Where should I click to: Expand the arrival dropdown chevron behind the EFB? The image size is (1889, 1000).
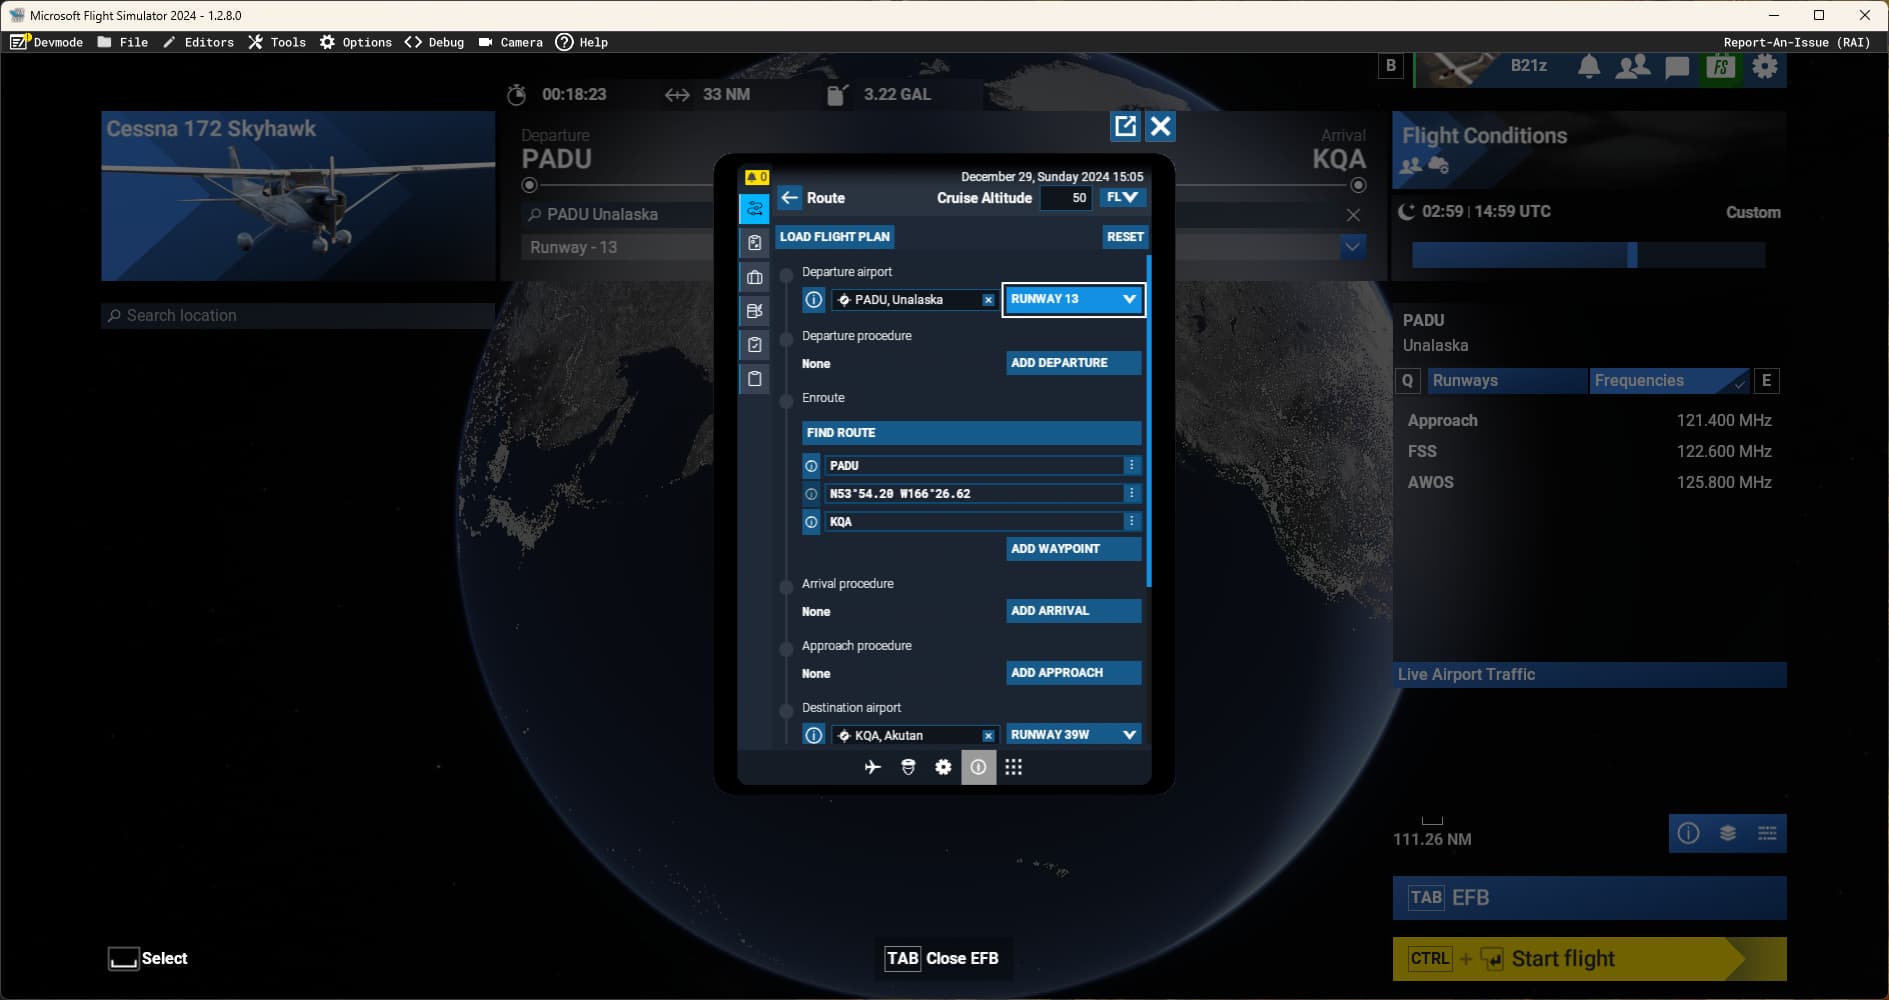pyautogui.click(x=1352, y=246)
